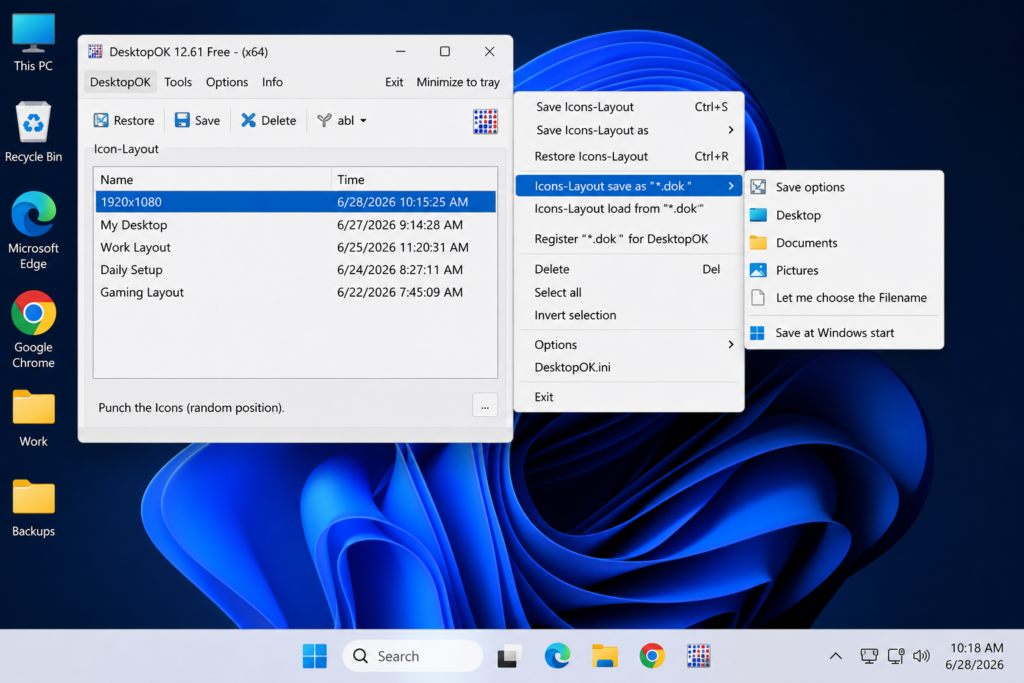The image size is (1024, 683).
Task: Choose Save Icons-Layout menu entry
Action: point(629,106)
